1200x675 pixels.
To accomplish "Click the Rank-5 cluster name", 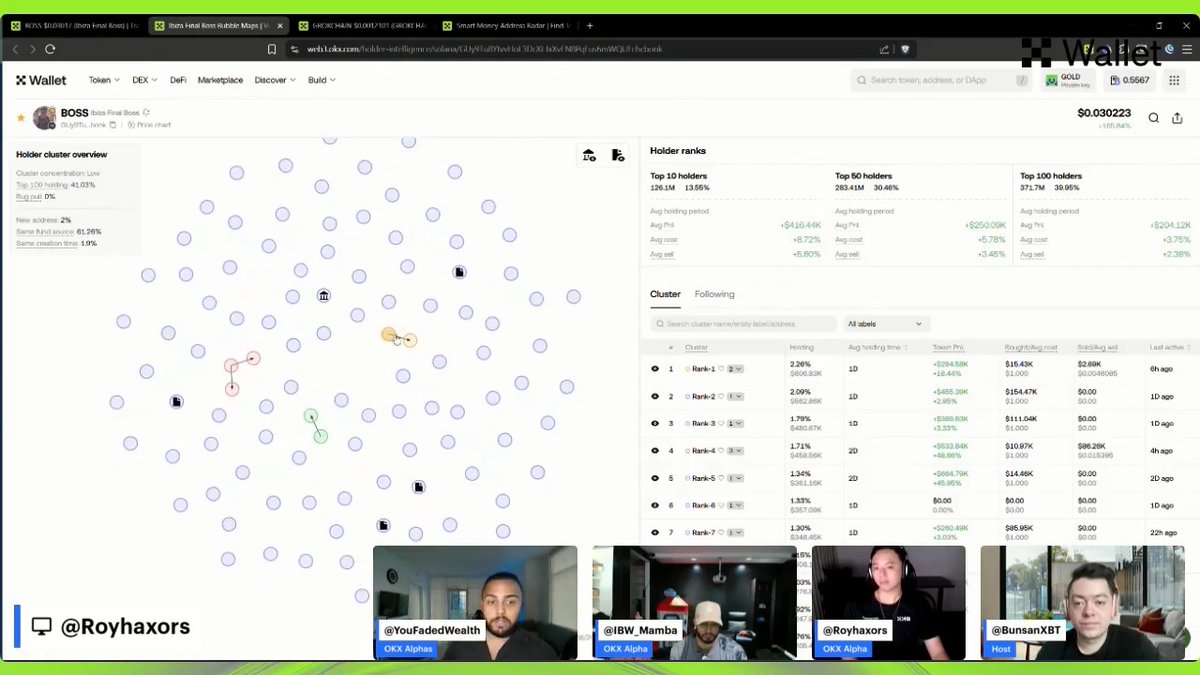I will click(703, 478).
